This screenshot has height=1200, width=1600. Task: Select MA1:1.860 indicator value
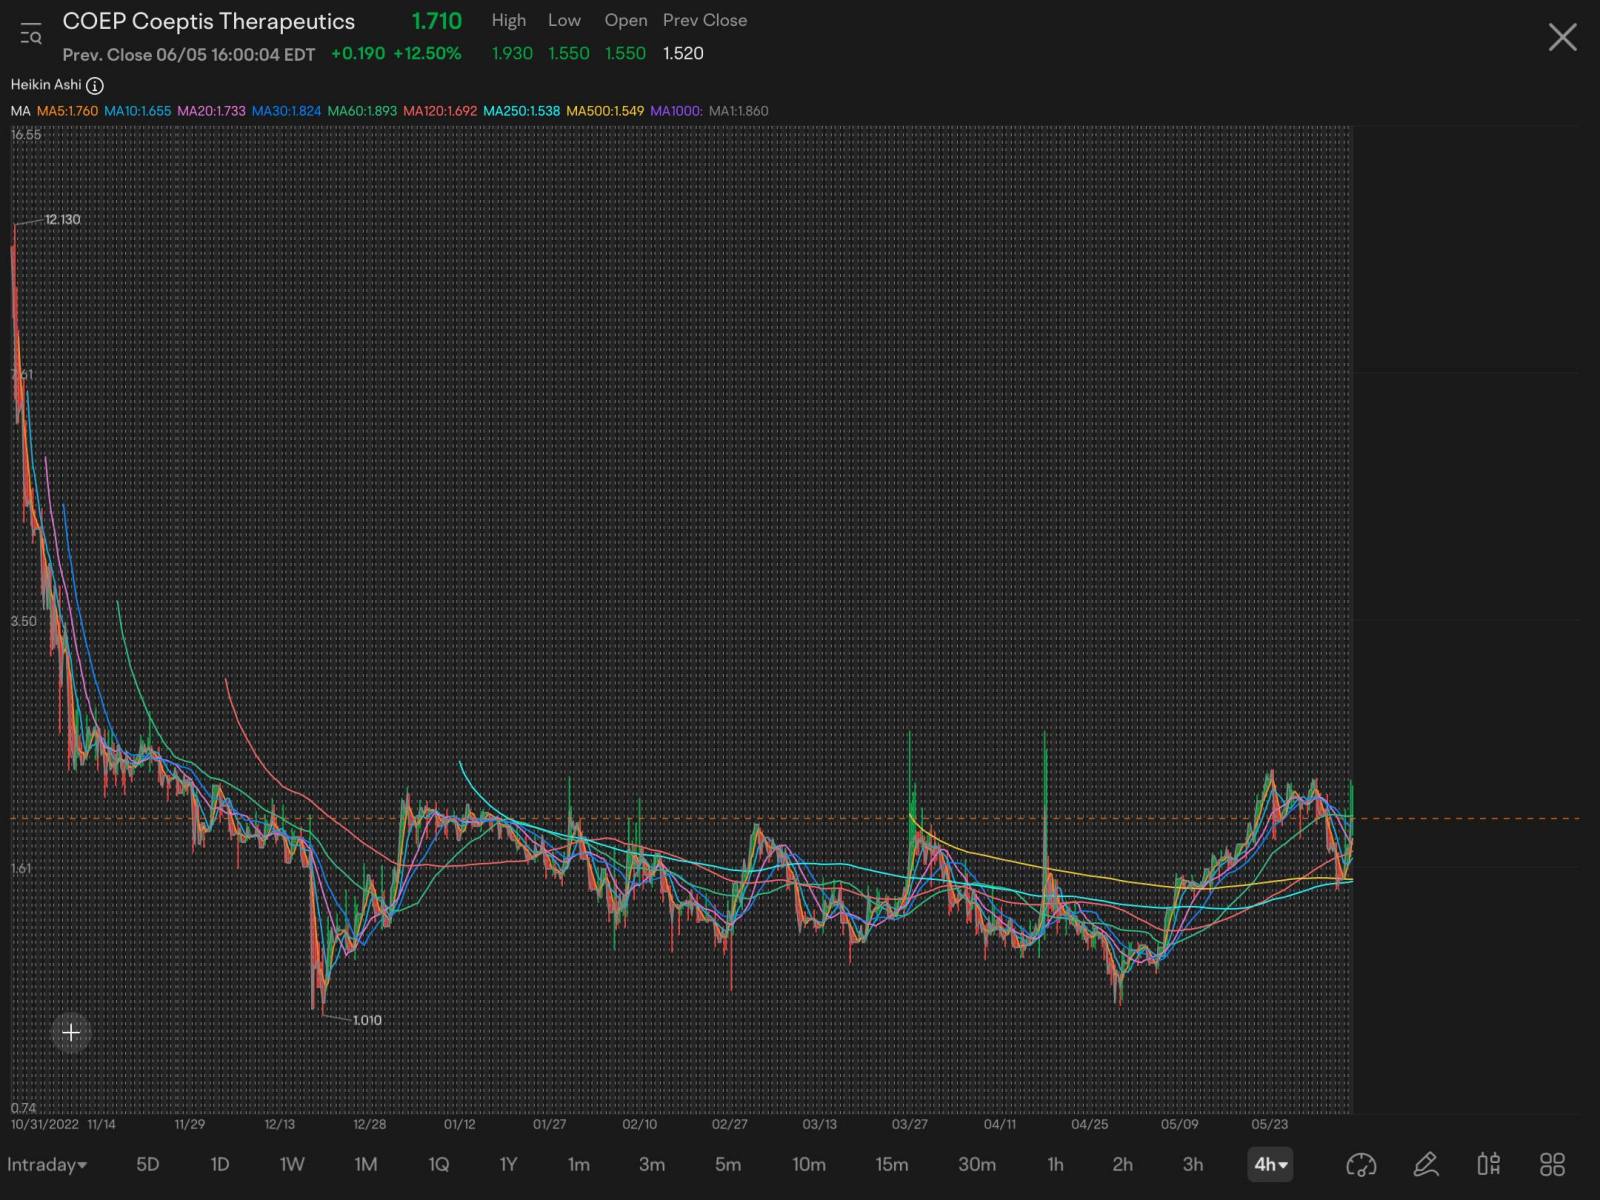(x=738, y=111)
